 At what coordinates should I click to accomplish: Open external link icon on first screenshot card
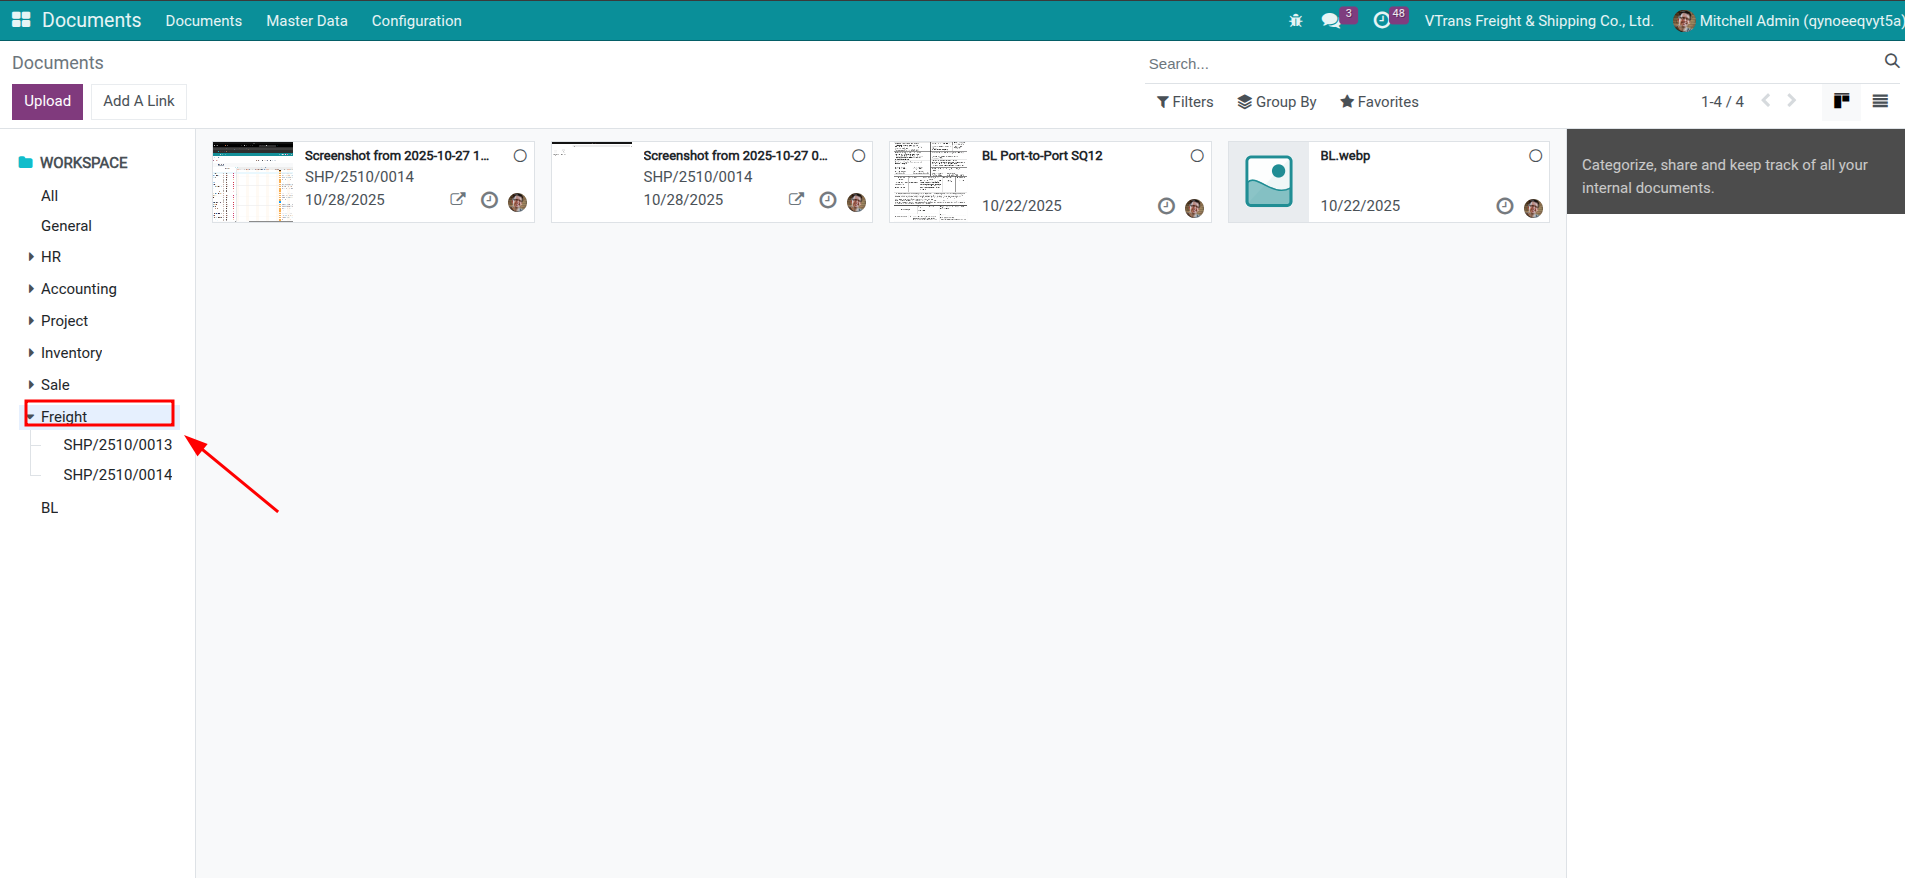coord(458,199)
